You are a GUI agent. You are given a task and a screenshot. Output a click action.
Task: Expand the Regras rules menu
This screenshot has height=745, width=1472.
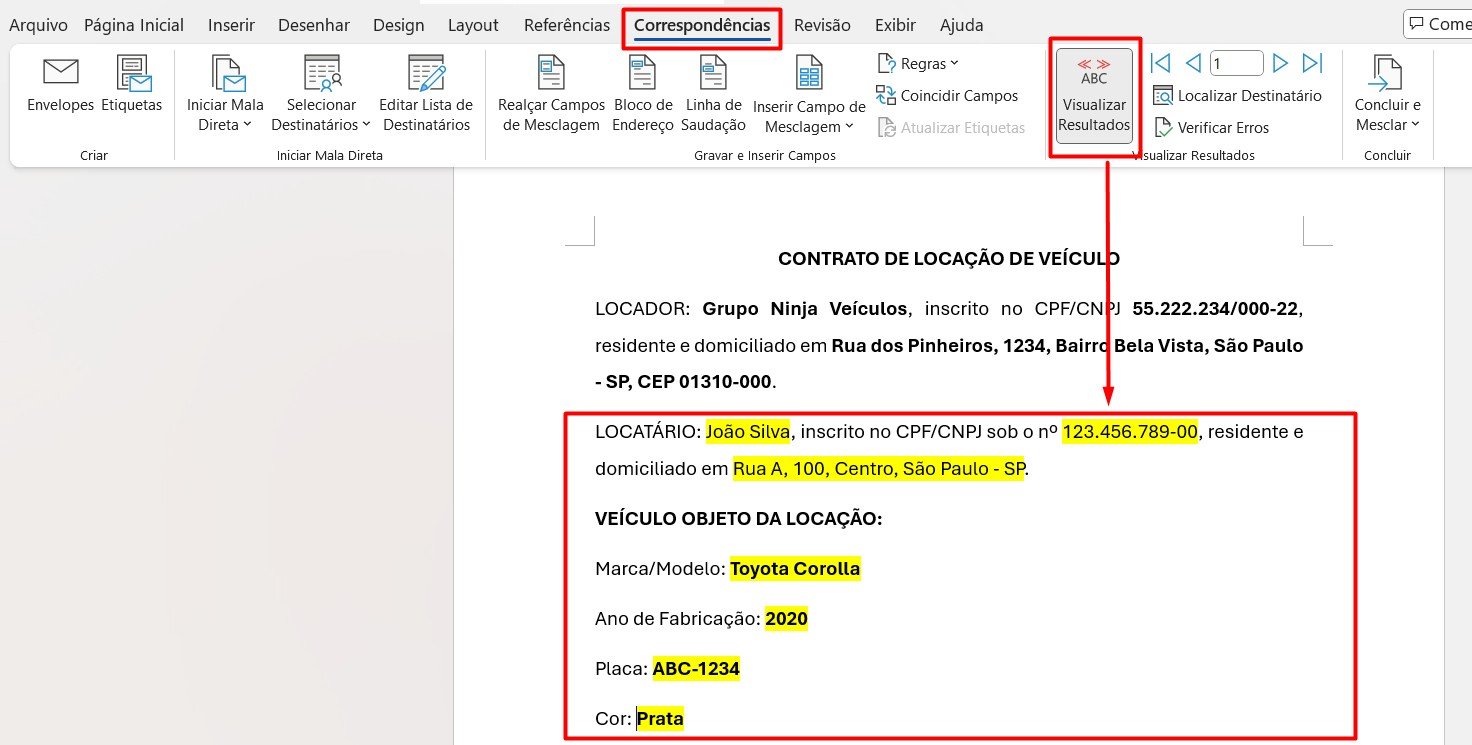click(x=917, y=64)
